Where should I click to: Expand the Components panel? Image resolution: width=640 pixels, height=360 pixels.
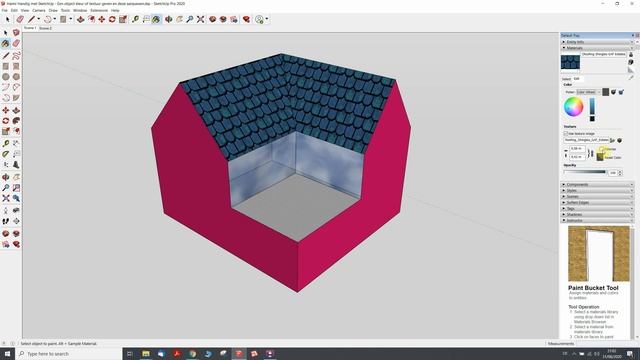[597, 184]
